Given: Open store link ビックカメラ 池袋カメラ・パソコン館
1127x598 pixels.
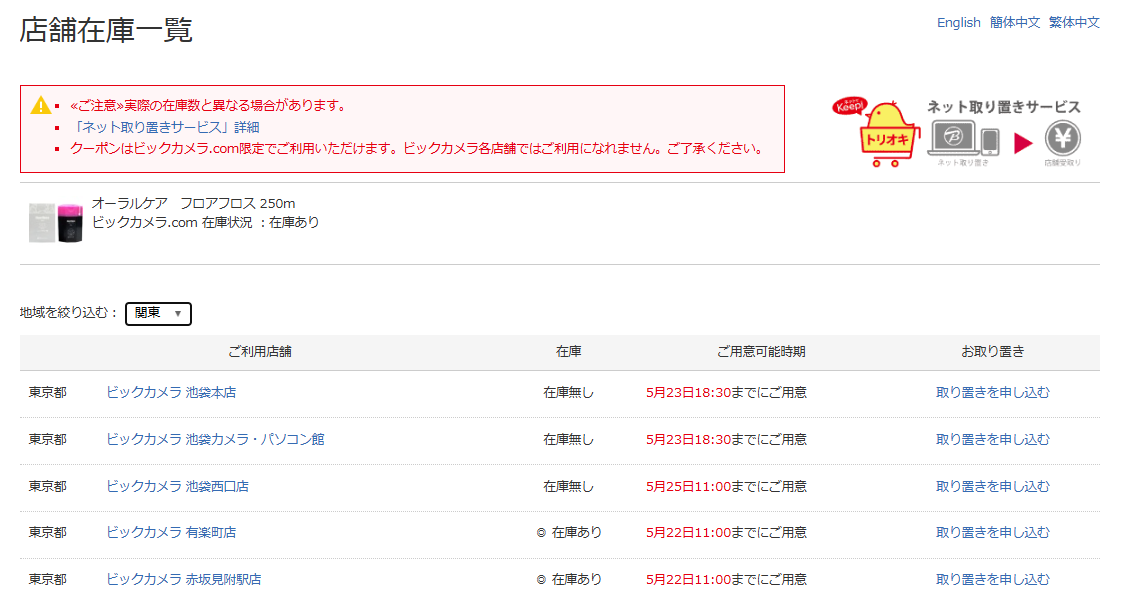Looking at the screenshot, I should pos(215,439).
